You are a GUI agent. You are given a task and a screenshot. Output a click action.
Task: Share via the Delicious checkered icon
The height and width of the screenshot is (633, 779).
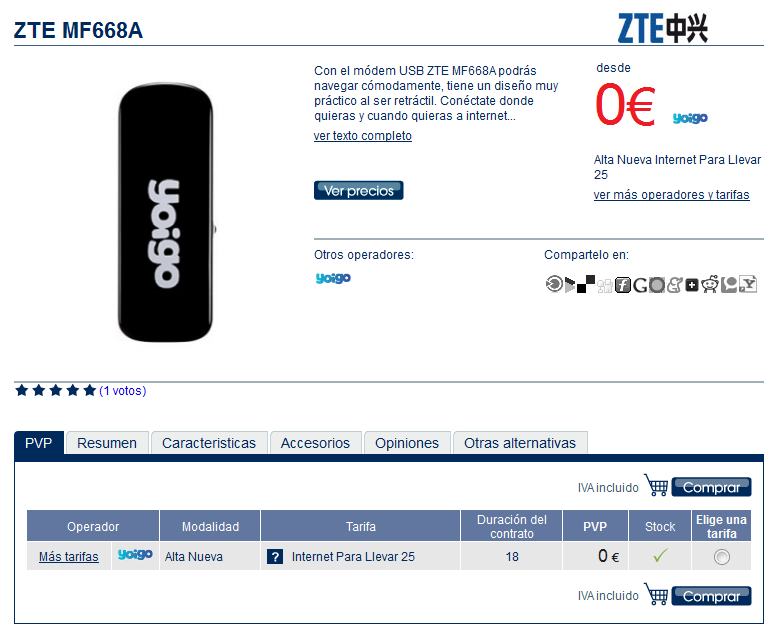(x=586, y=284)
